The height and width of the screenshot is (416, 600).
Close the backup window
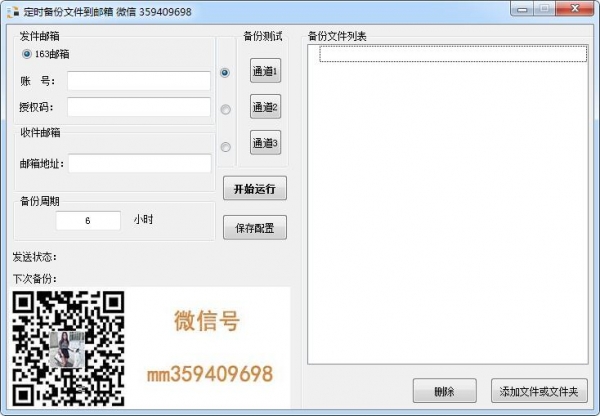(x=575, y=9)
